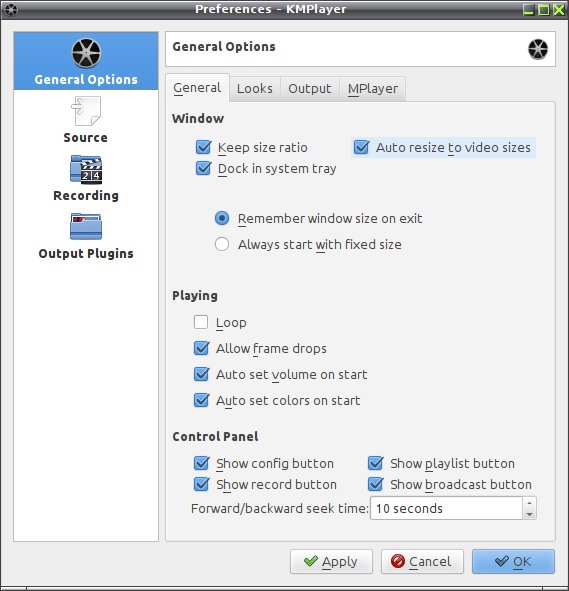569x591 pixels.
Task: Open the General Options film reel icon
Action: 86,53
